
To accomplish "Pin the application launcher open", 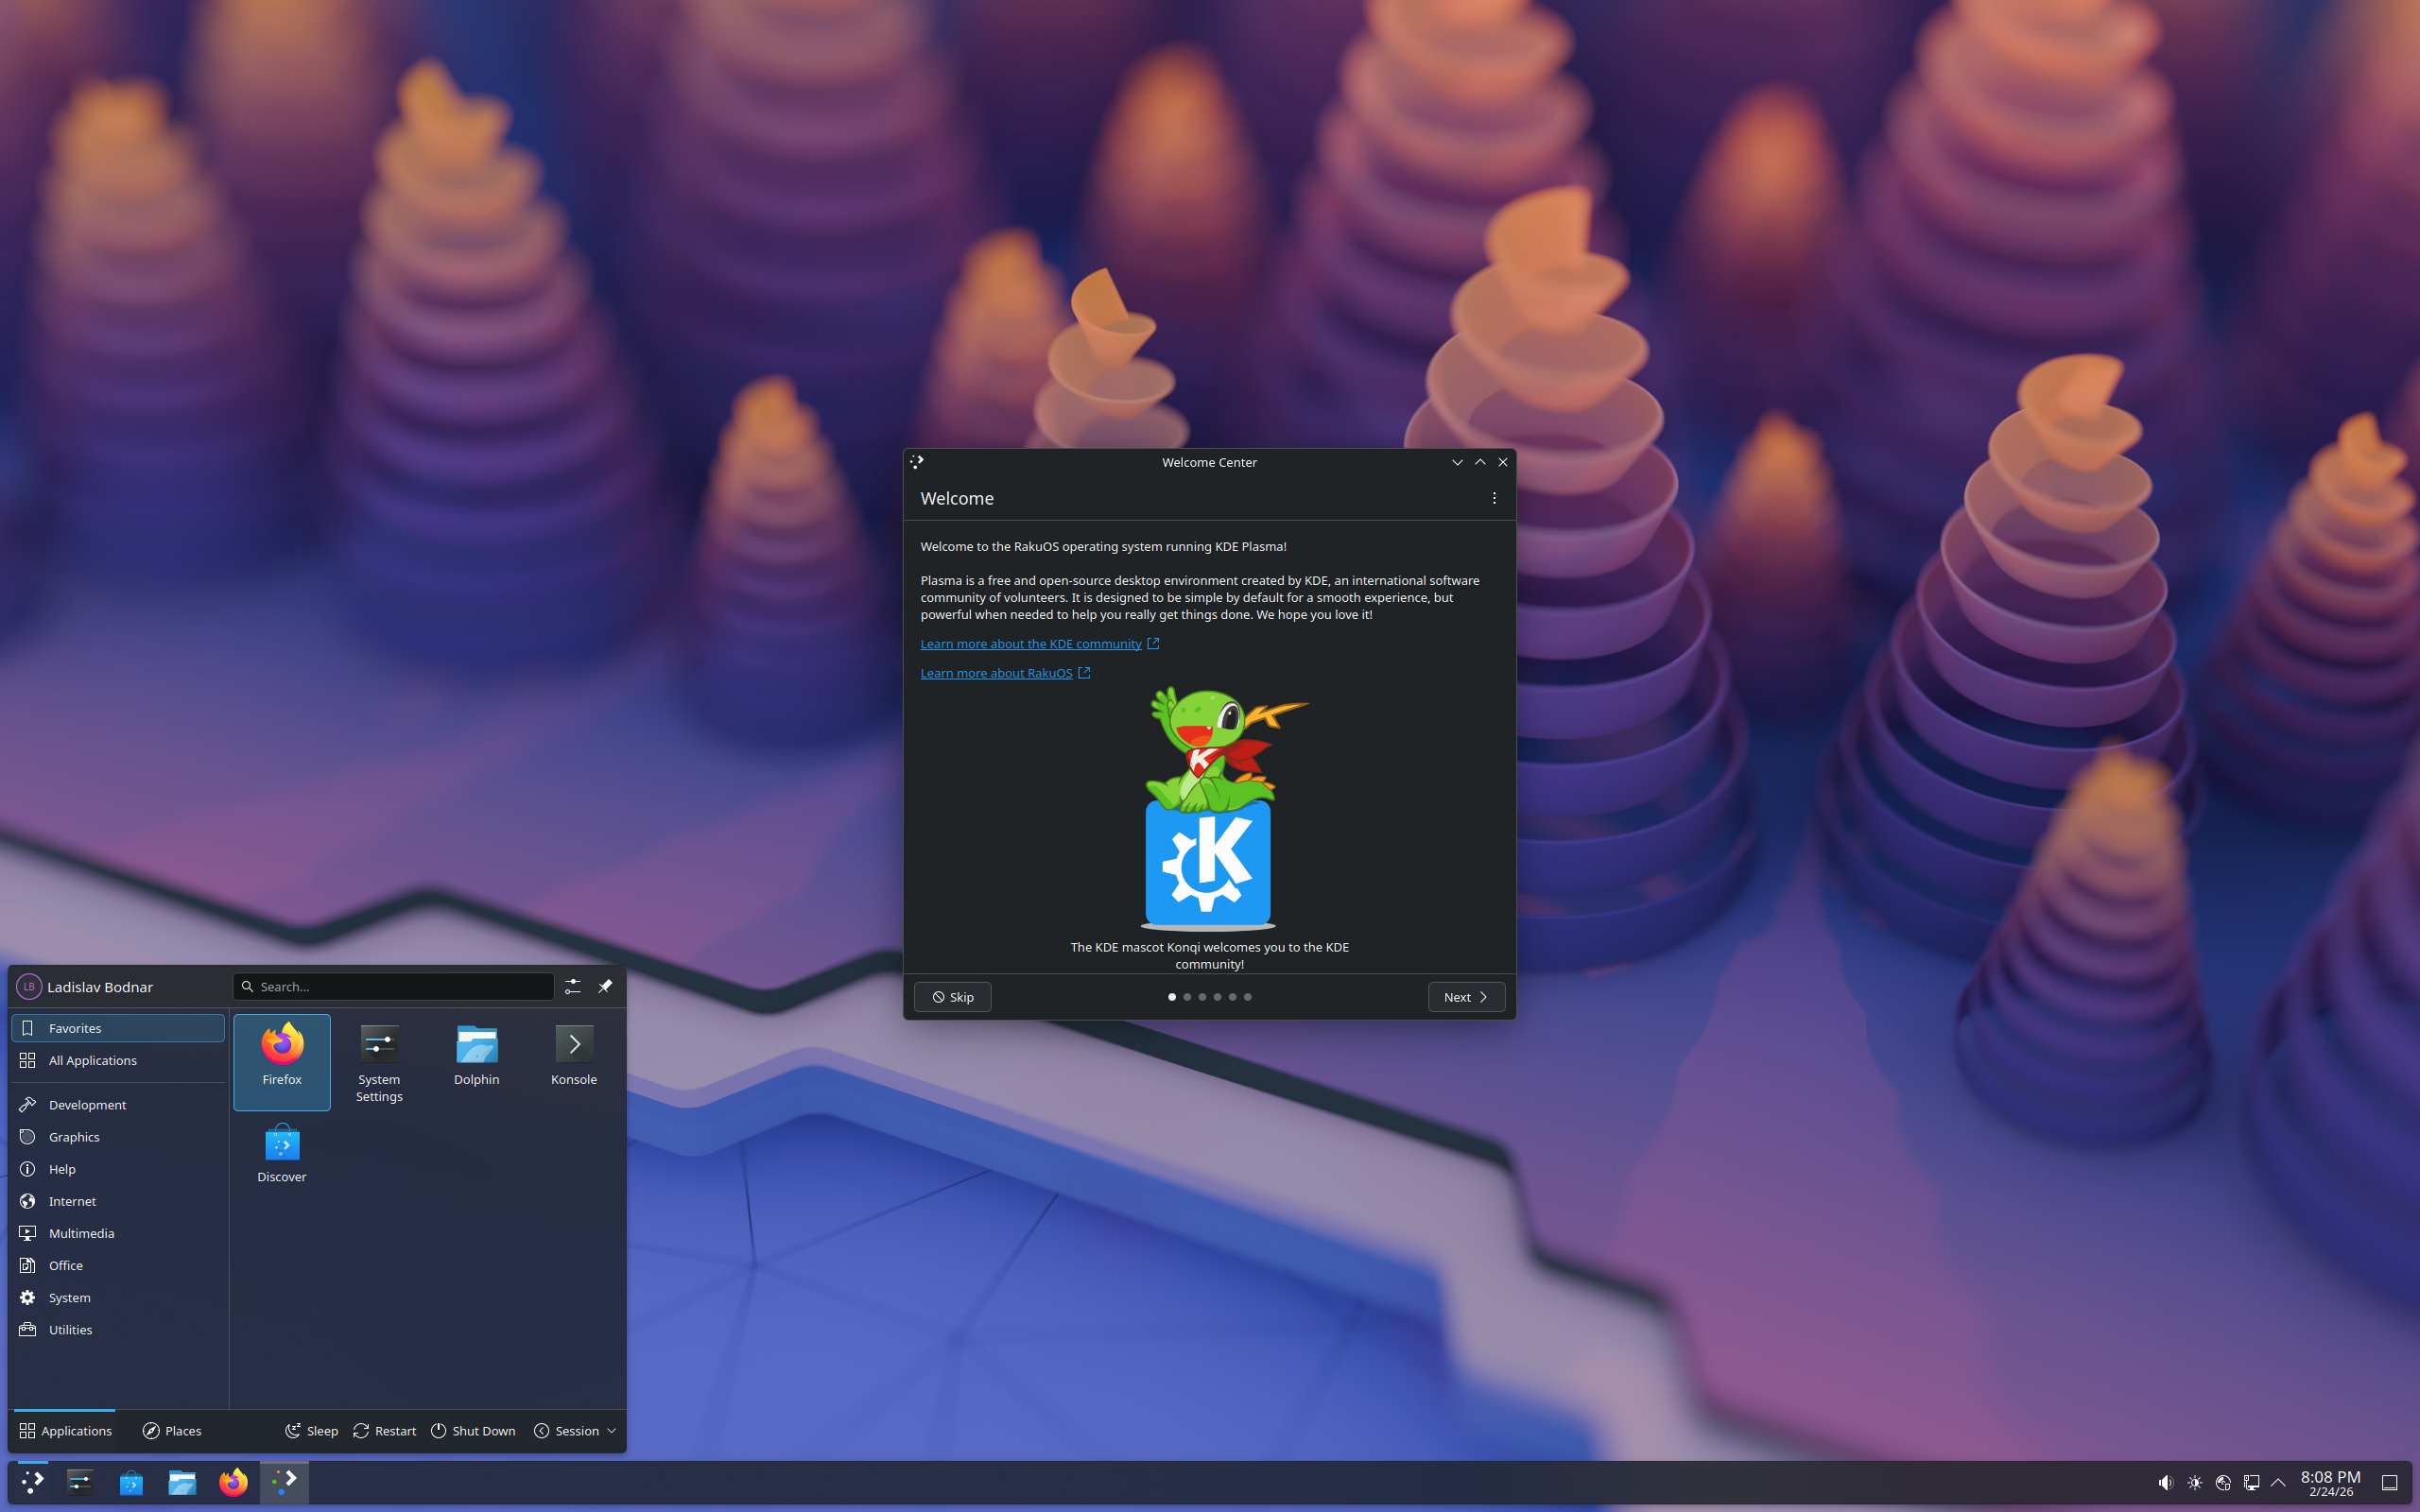I will (x=605, y=986).
